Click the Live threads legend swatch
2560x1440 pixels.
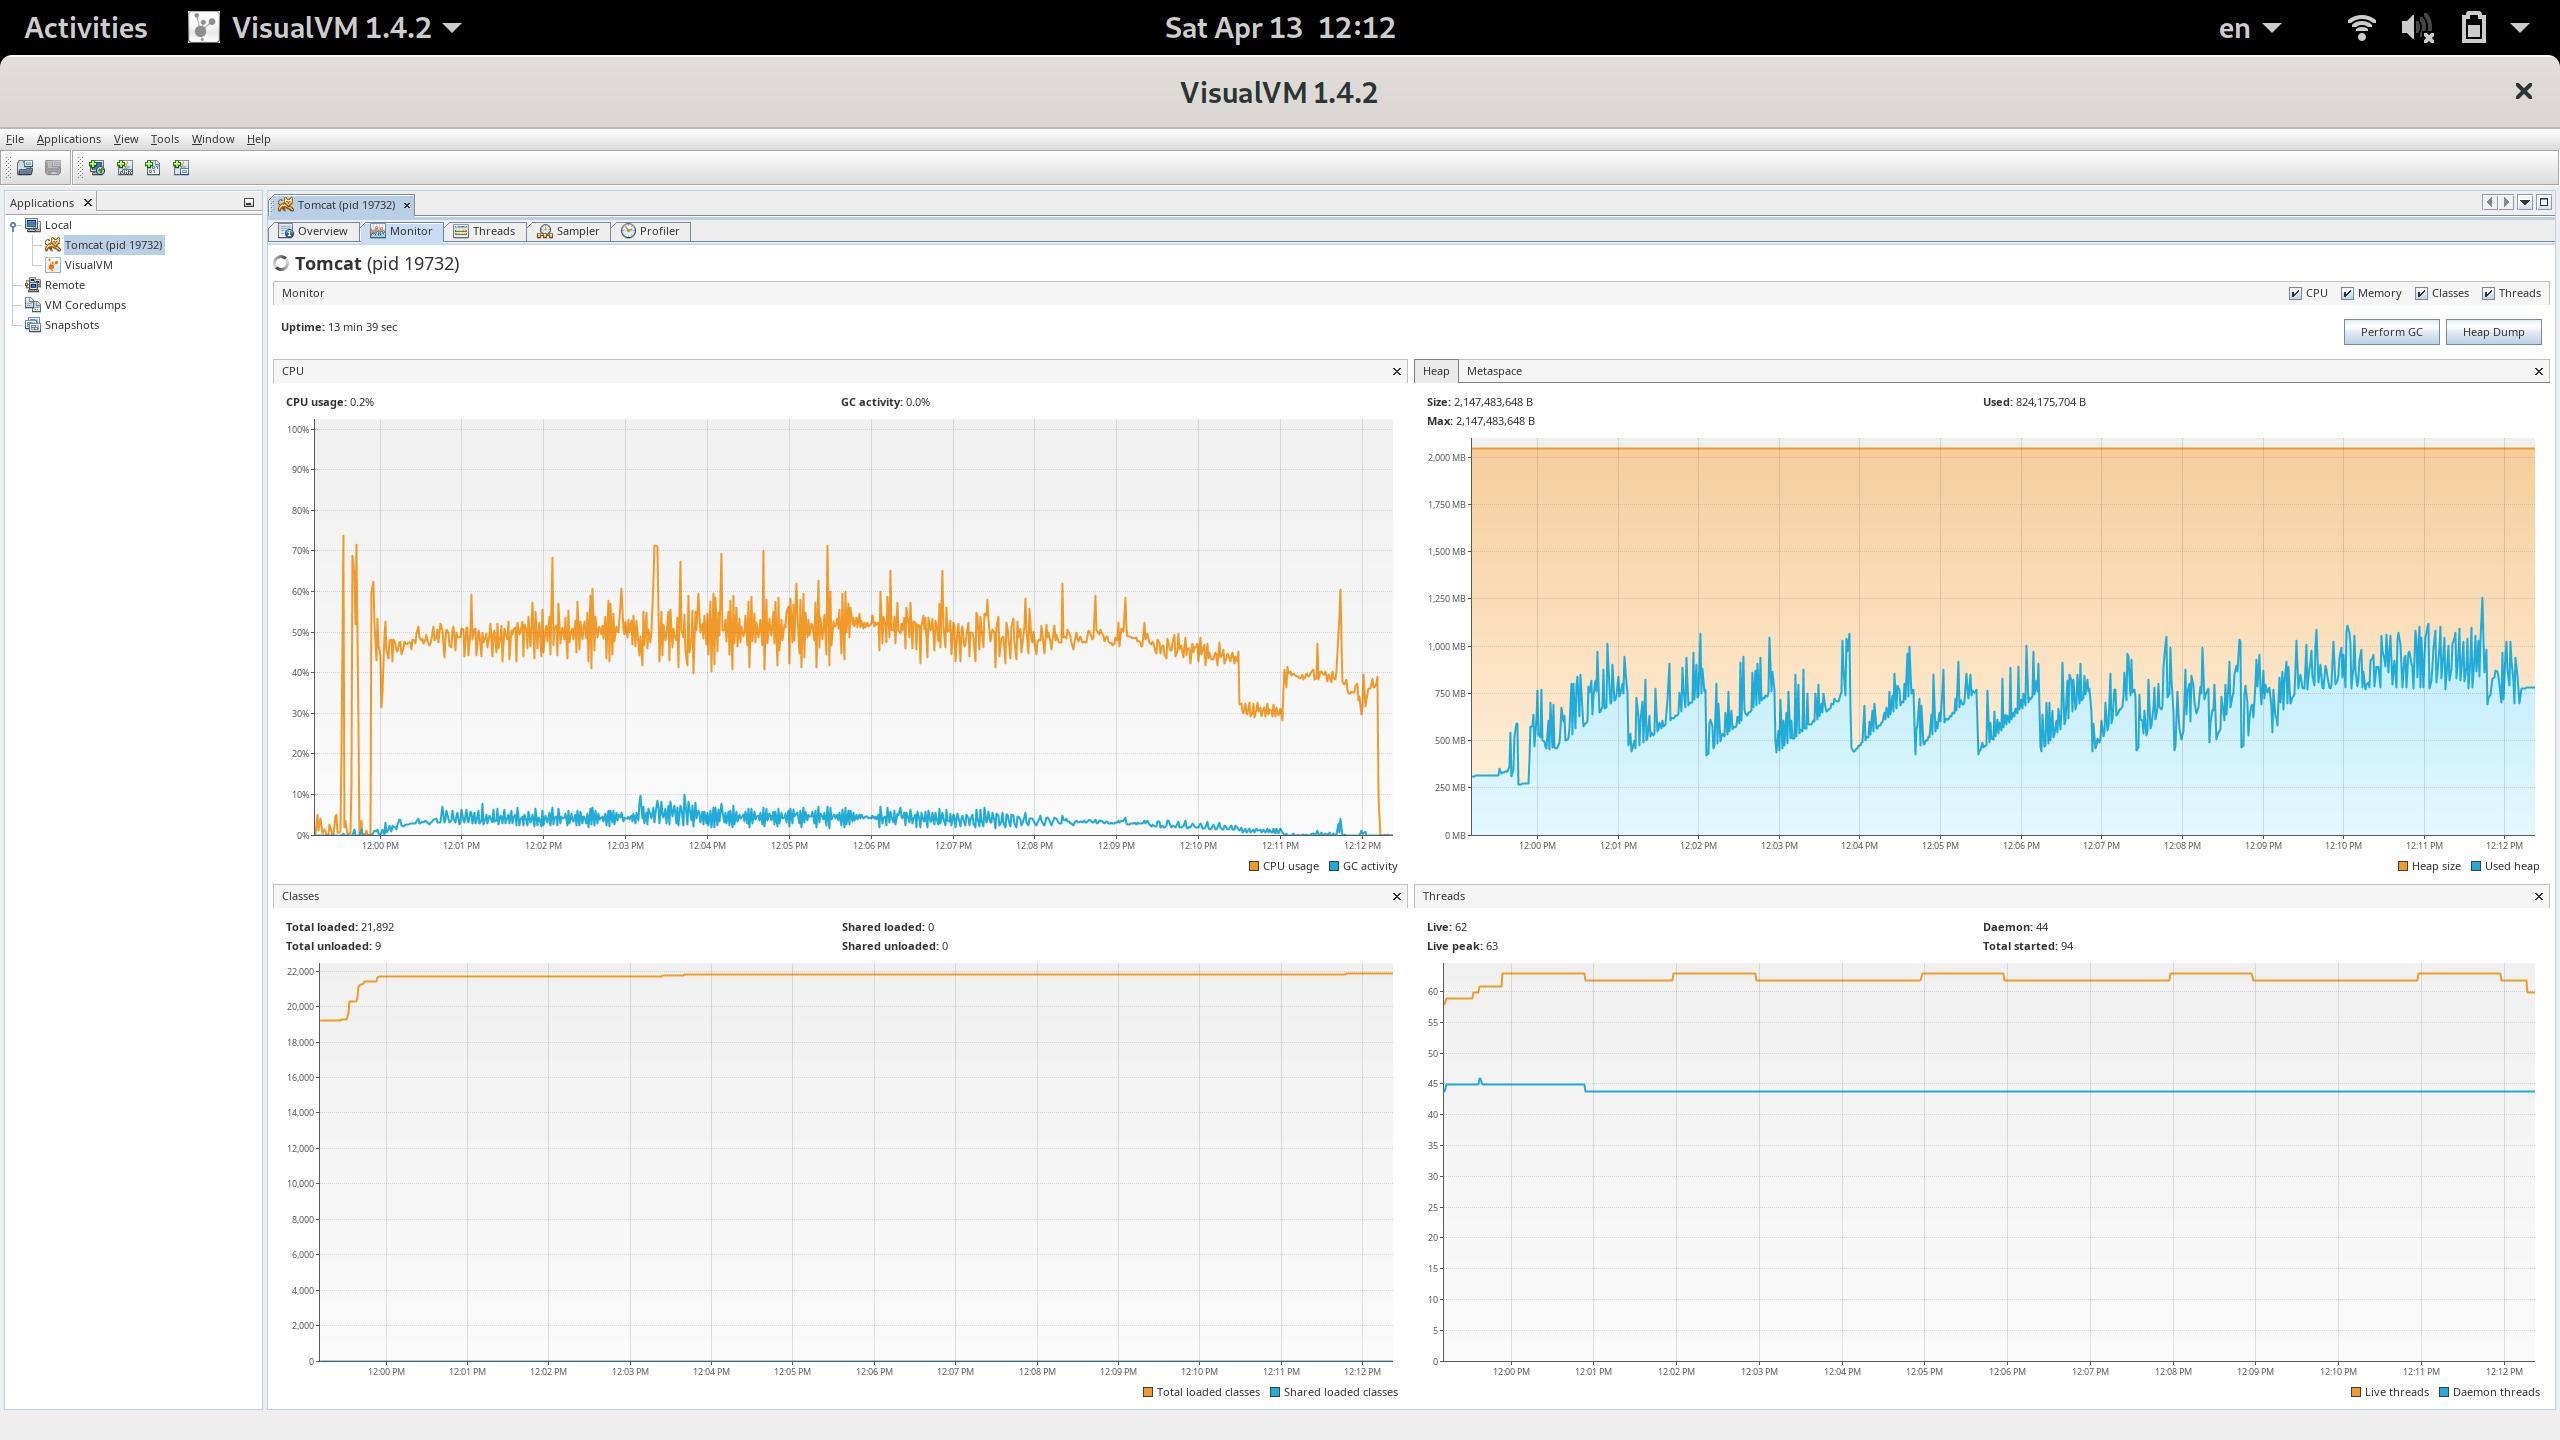point(2356,1392)
